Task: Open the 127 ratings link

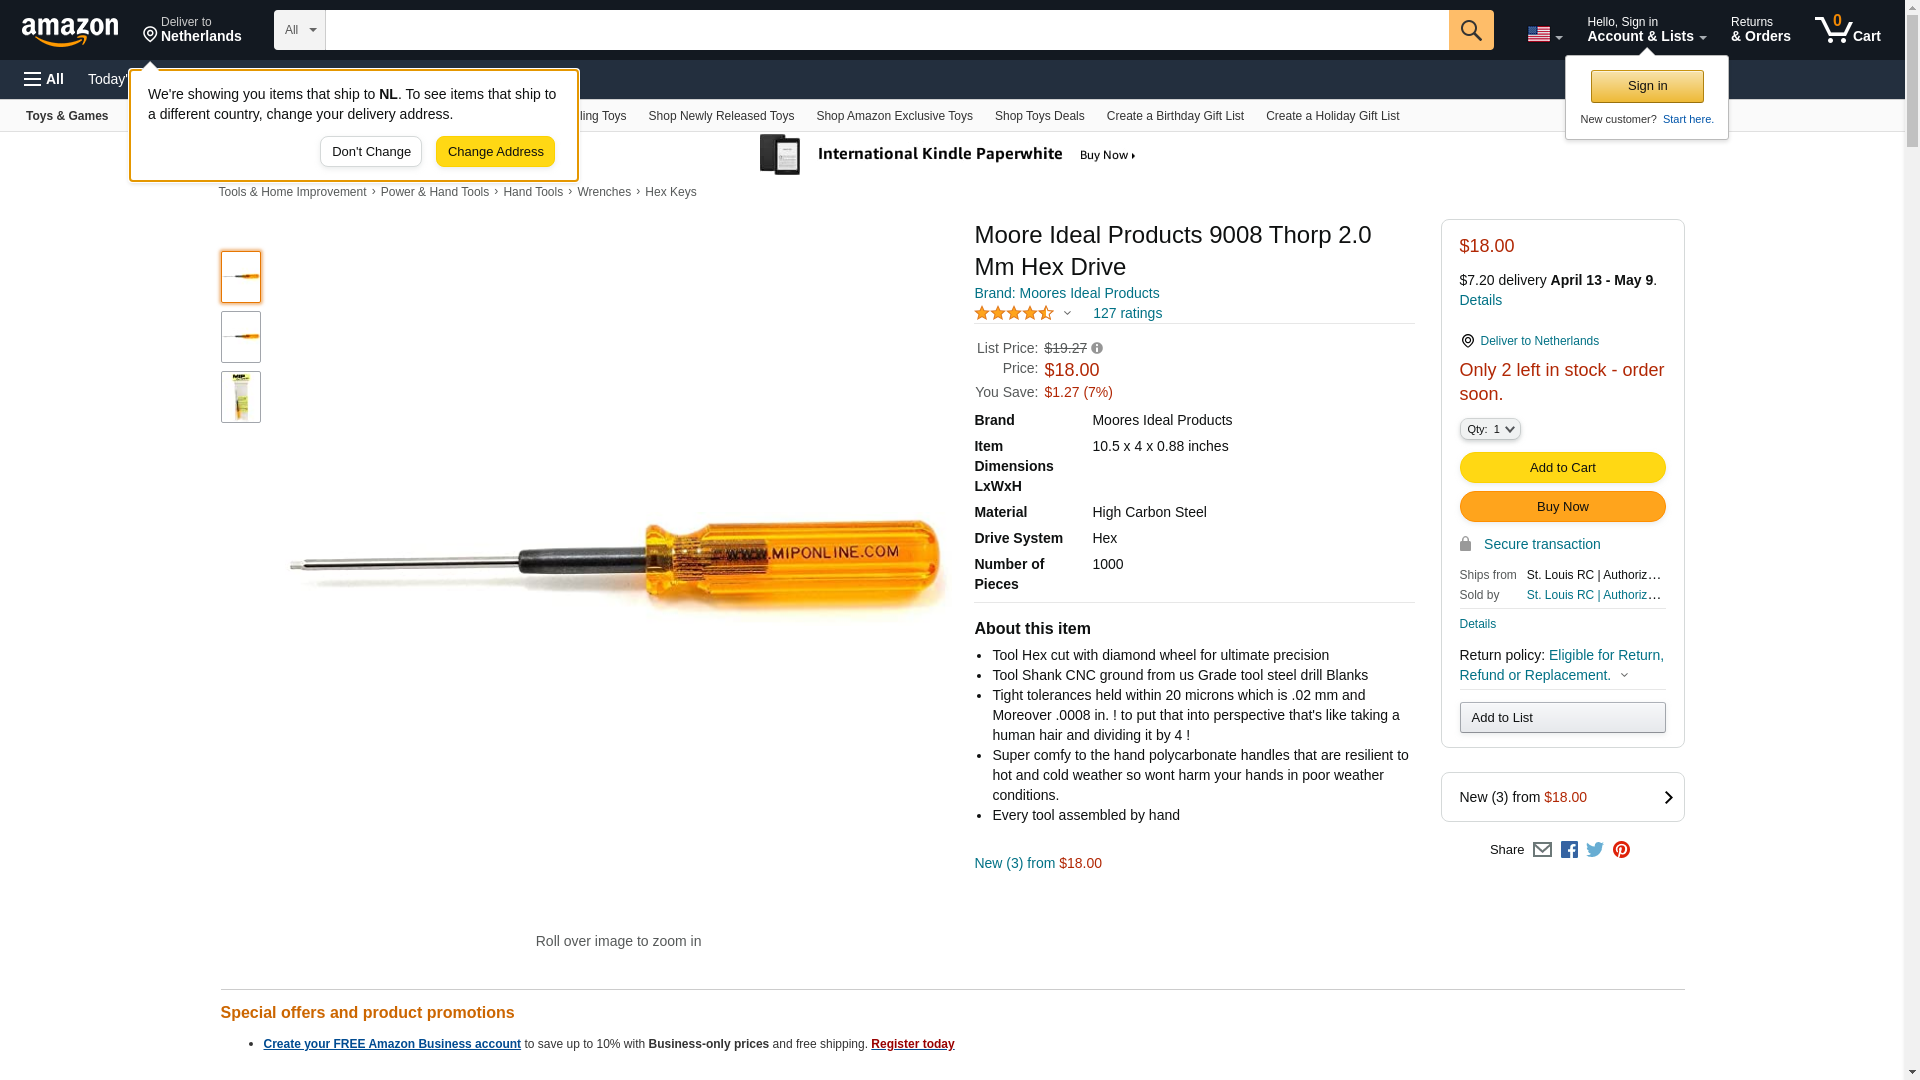Action: coord(1127,314)
